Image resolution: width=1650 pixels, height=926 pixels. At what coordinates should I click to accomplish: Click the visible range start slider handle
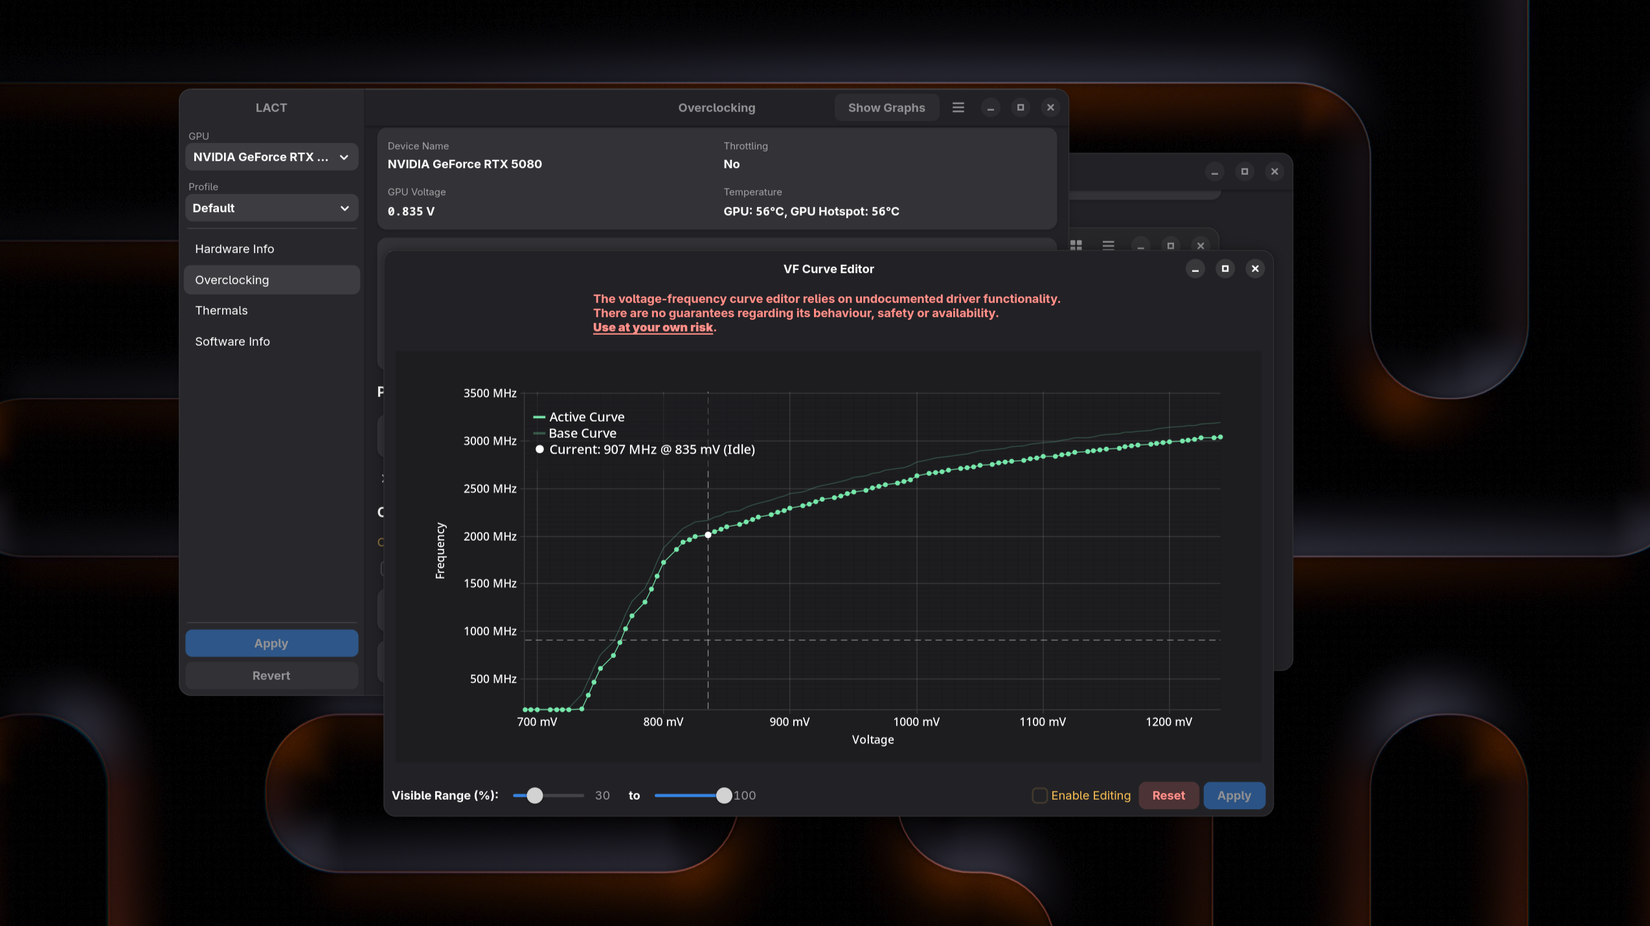(x=535, y=796)
